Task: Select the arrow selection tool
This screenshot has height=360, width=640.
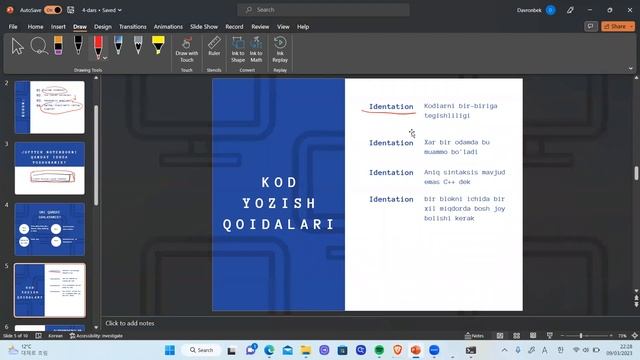Action: tap(18, 46)
